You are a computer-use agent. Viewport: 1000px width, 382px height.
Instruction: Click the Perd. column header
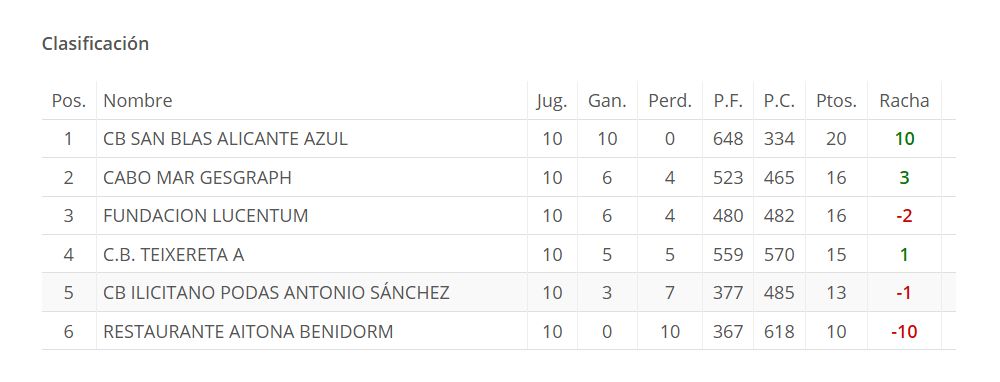point(670,101)
